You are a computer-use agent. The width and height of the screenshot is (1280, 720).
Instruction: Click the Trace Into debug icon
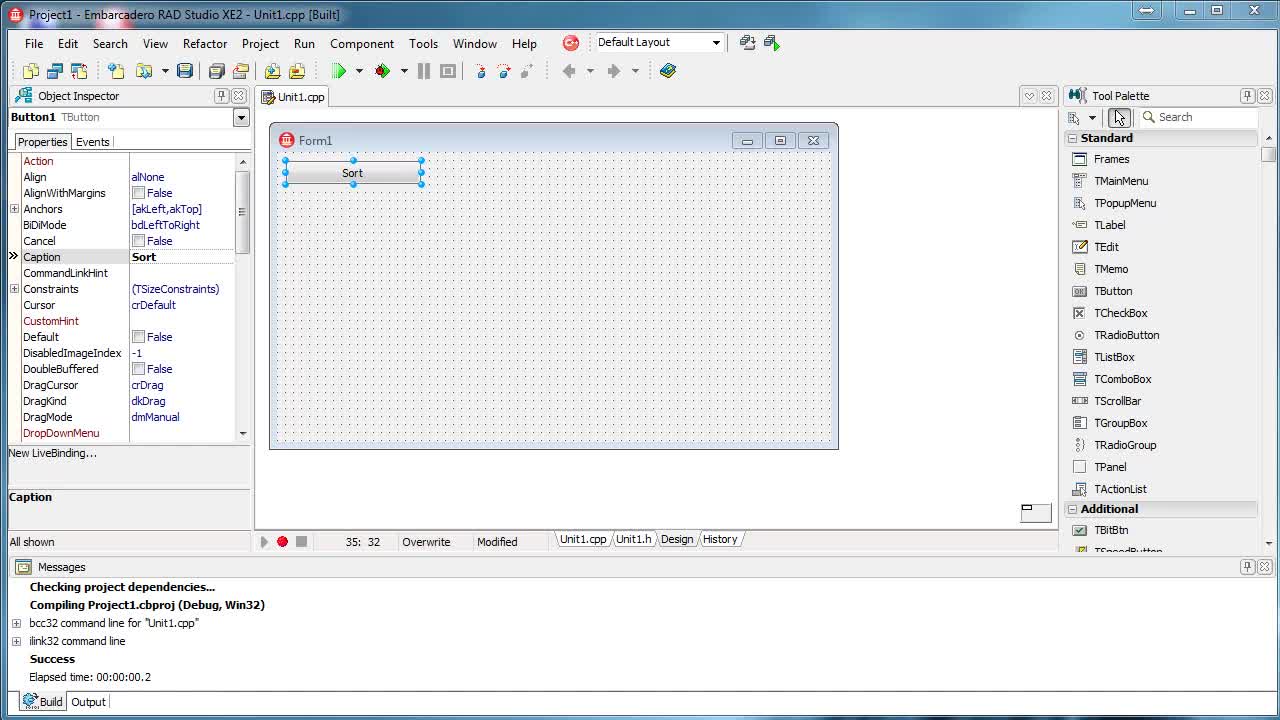480,71
